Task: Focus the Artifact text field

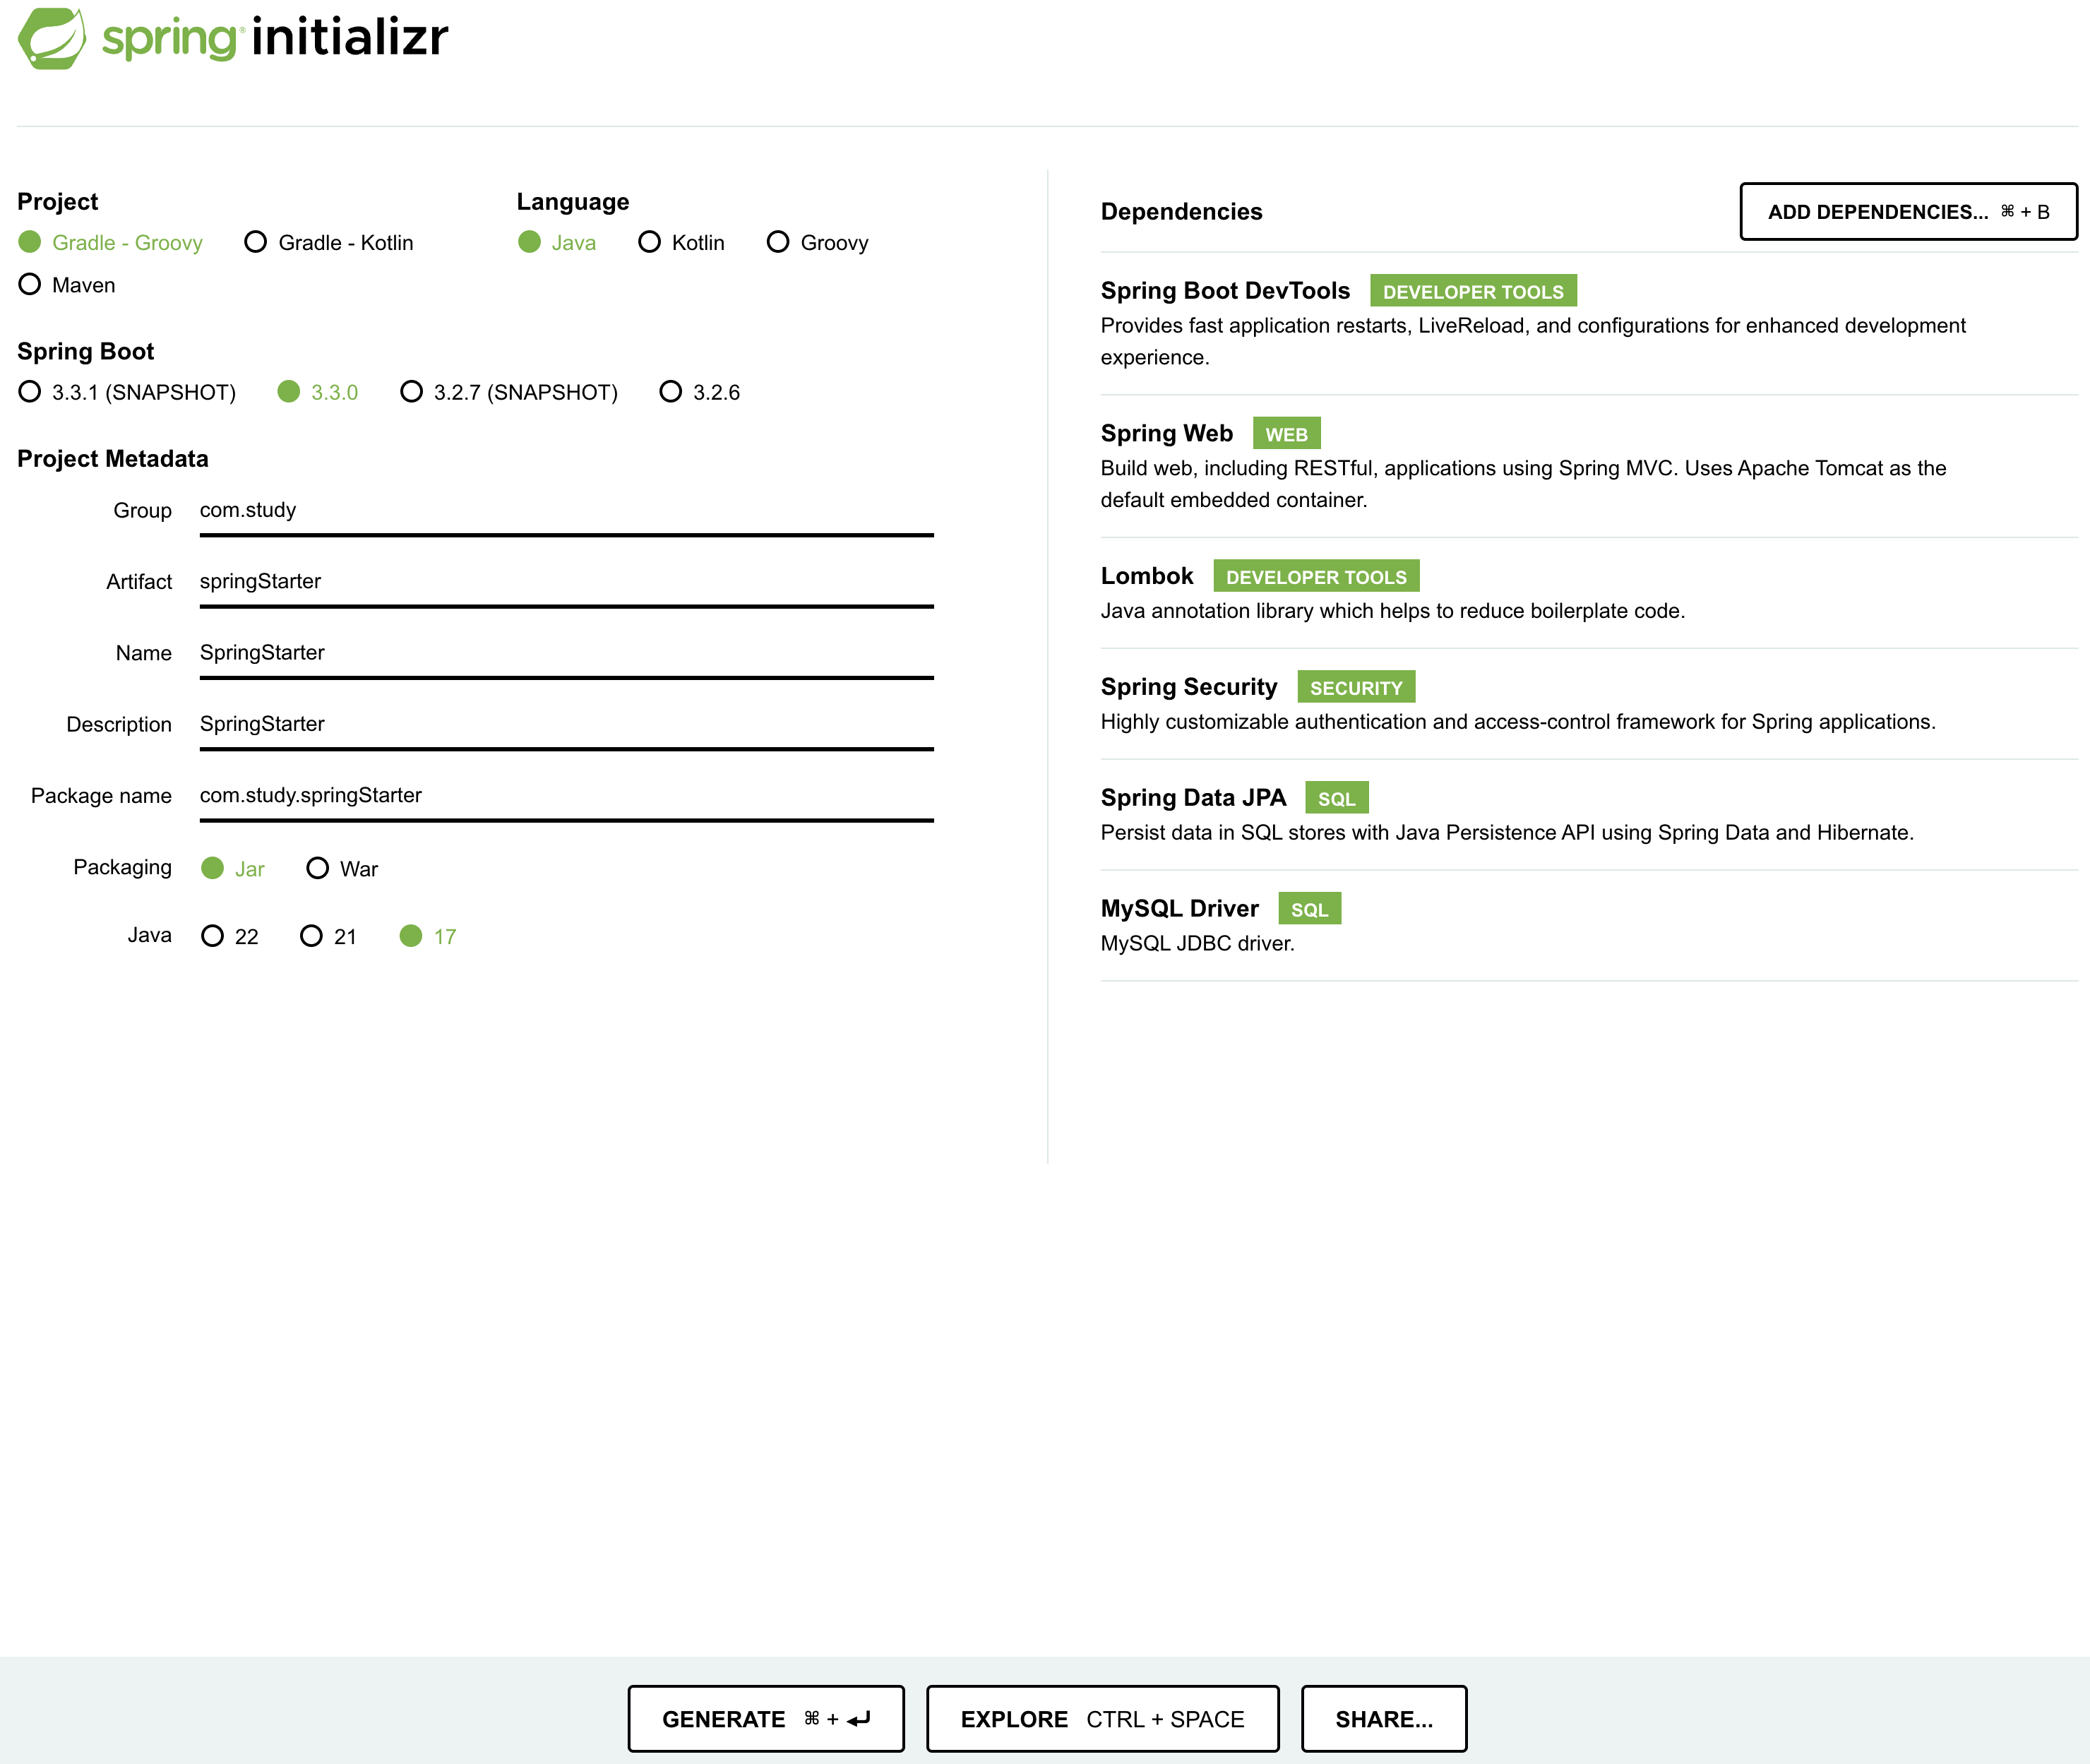Action: [565, 582]
